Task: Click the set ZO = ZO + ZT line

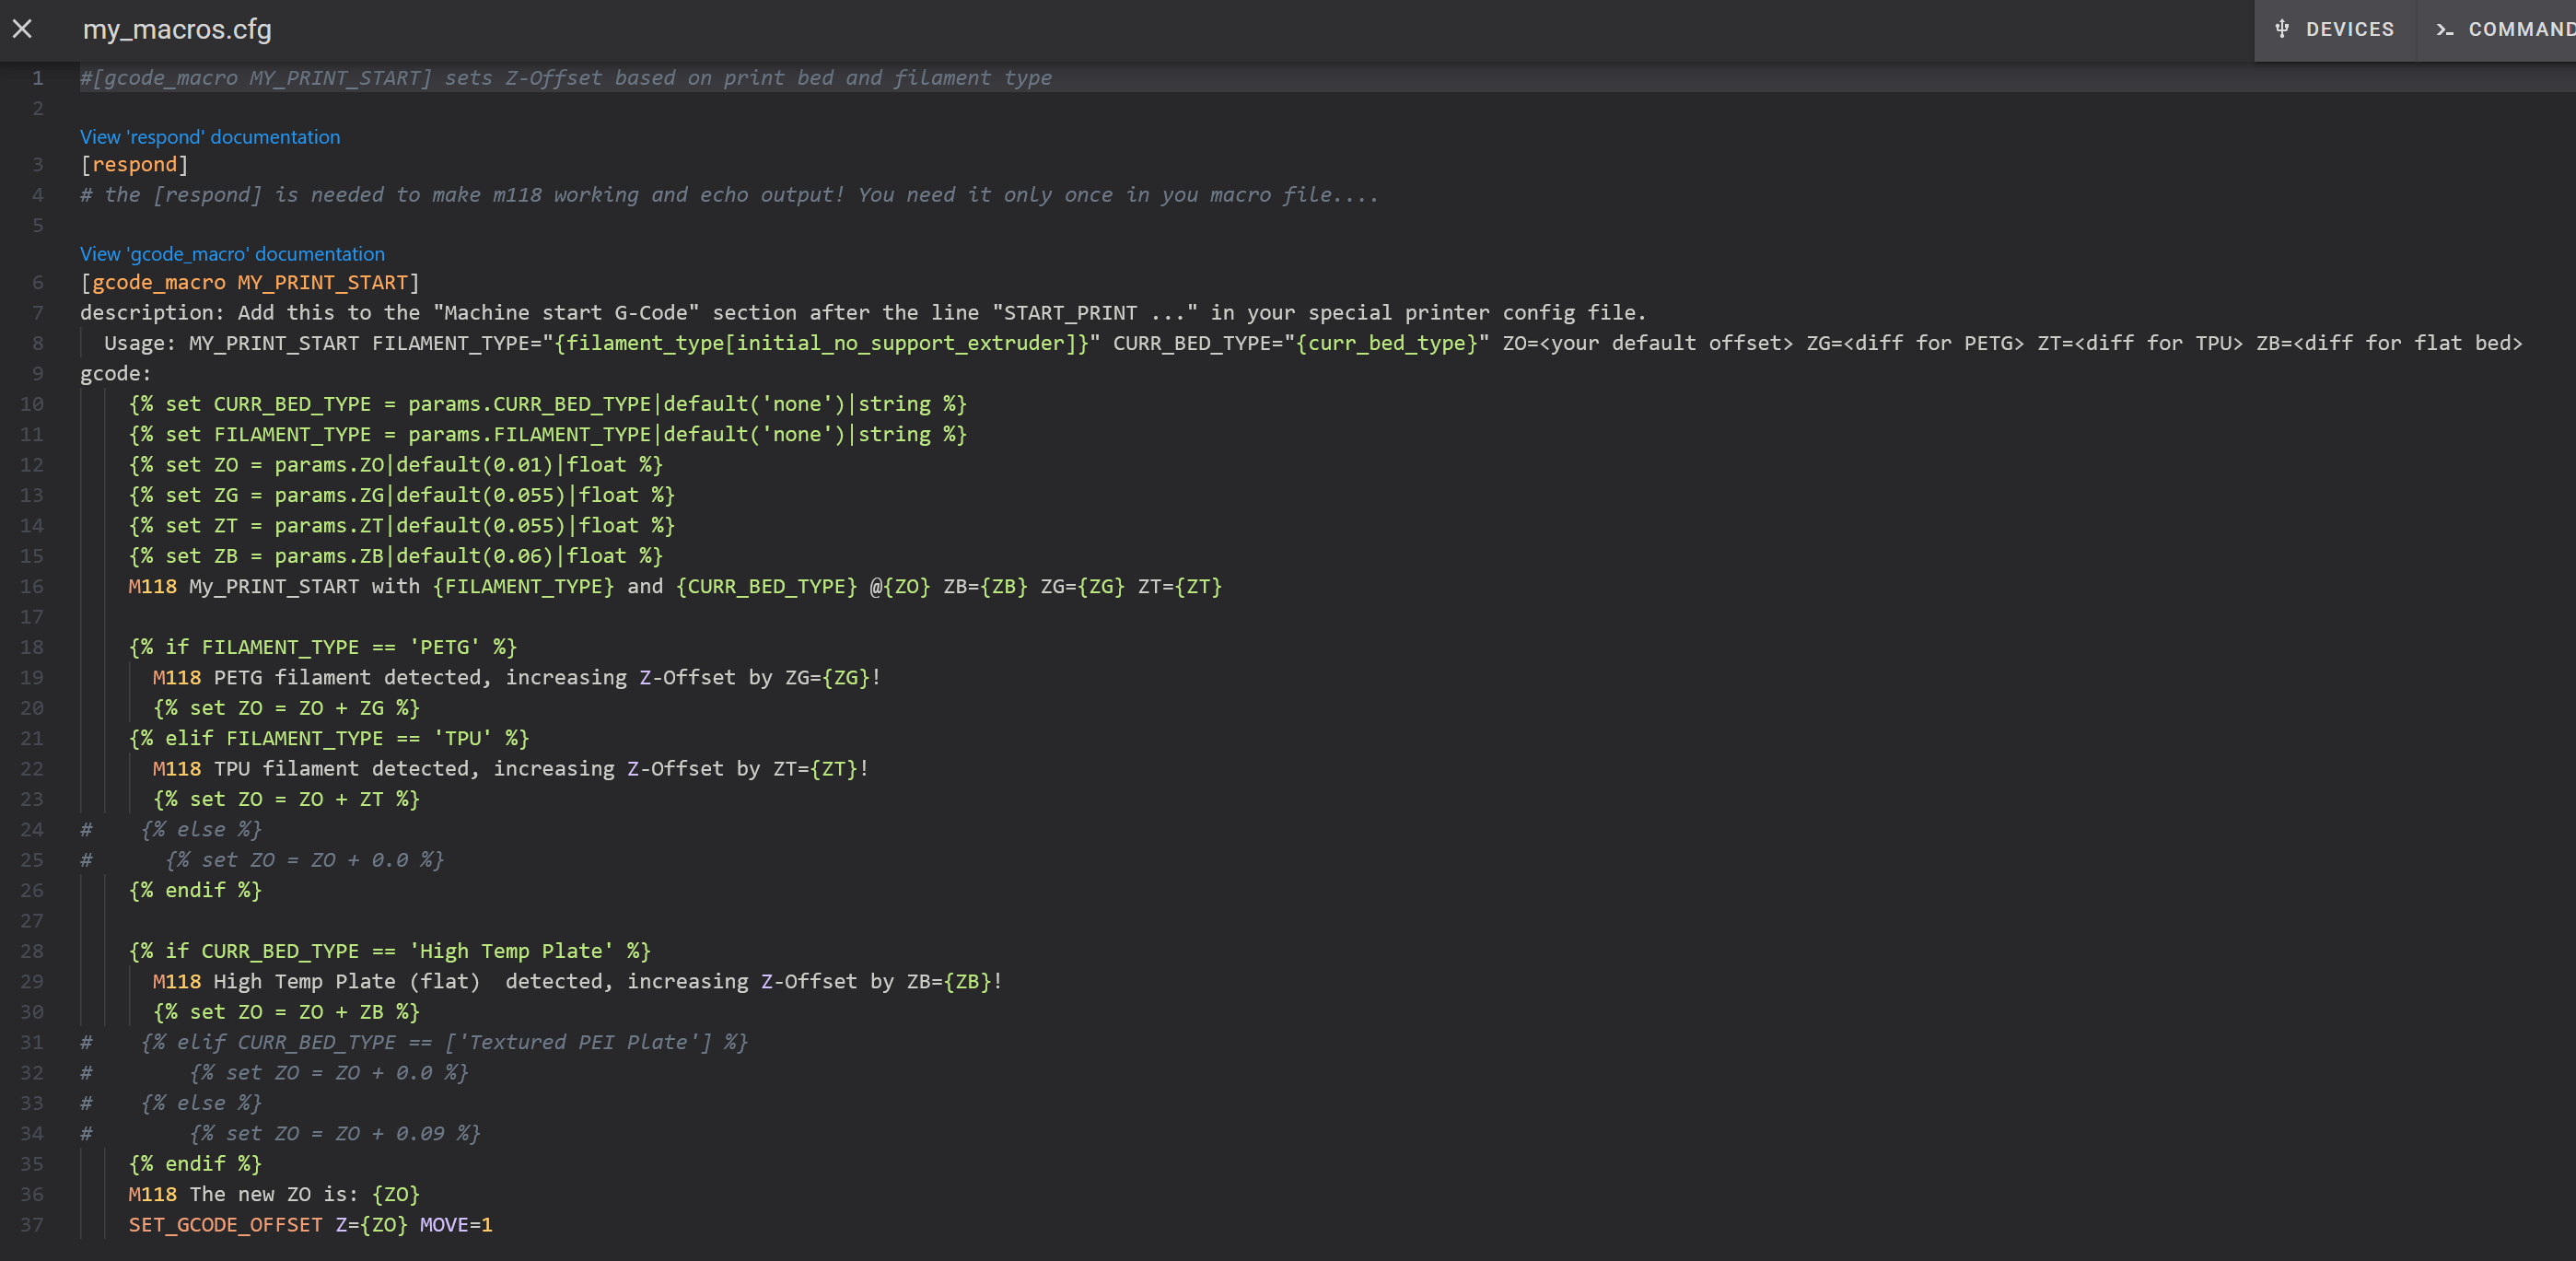Action: [x=286, y=800]
